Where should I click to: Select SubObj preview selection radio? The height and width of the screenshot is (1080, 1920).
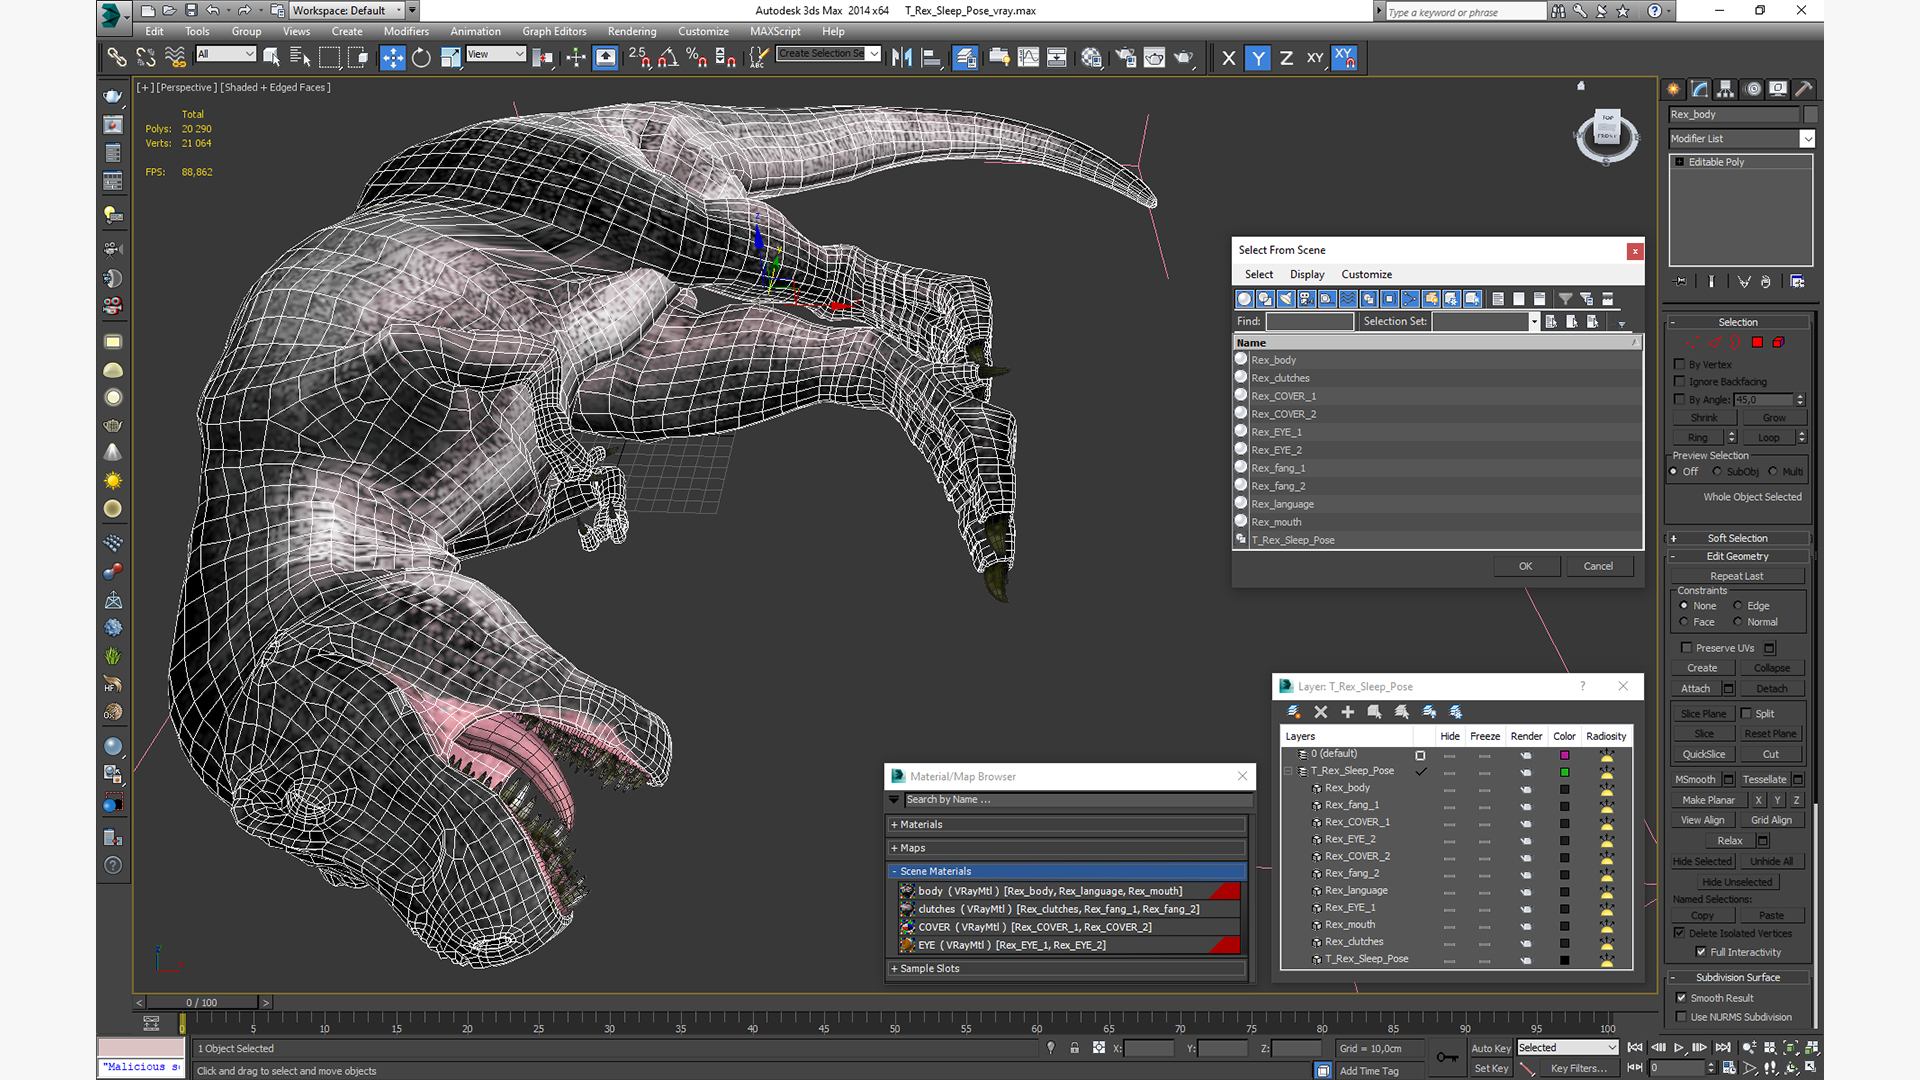1717,472
